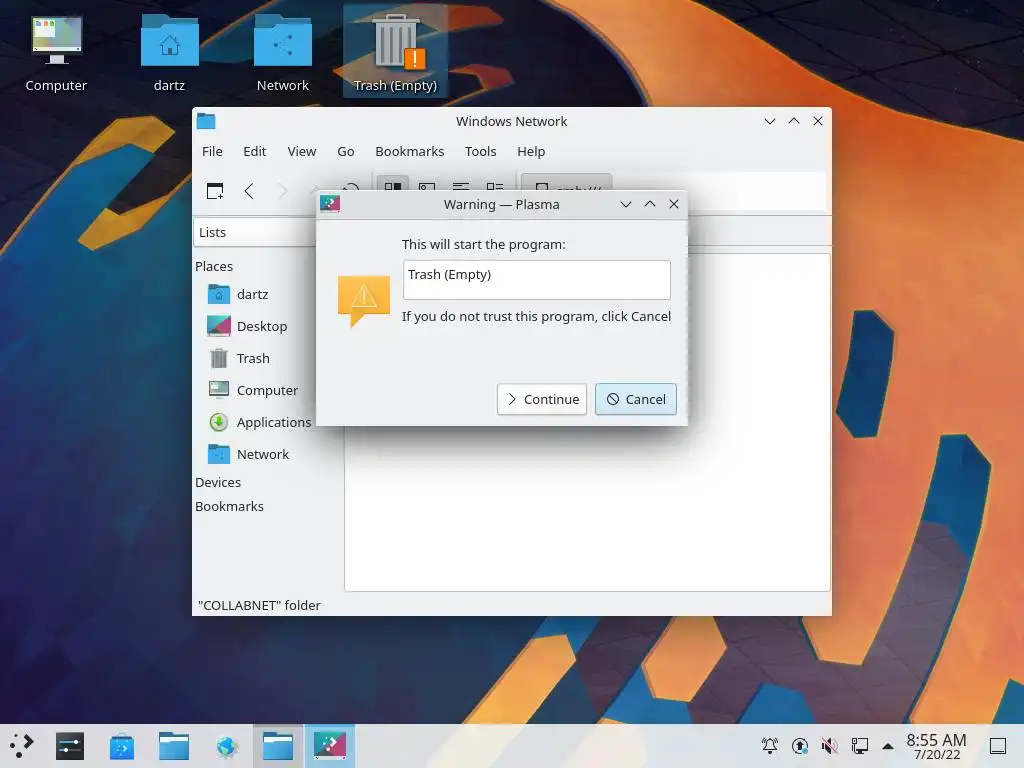Select the Trash (Empty) desktop icon
Image resolution: width=1024 pixels, height=768 pixels.
395,54
